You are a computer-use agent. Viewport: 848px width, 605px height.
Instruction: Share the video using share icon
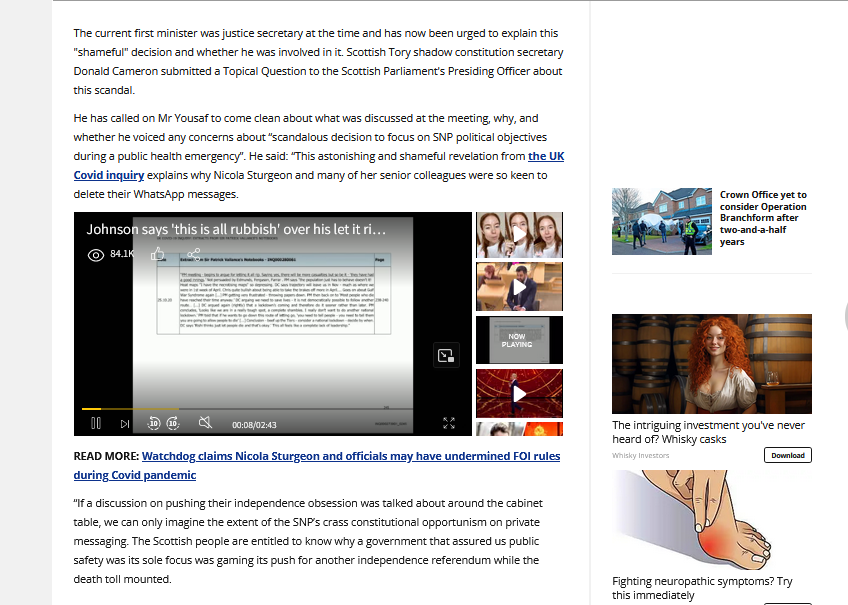tap(194, 254)
